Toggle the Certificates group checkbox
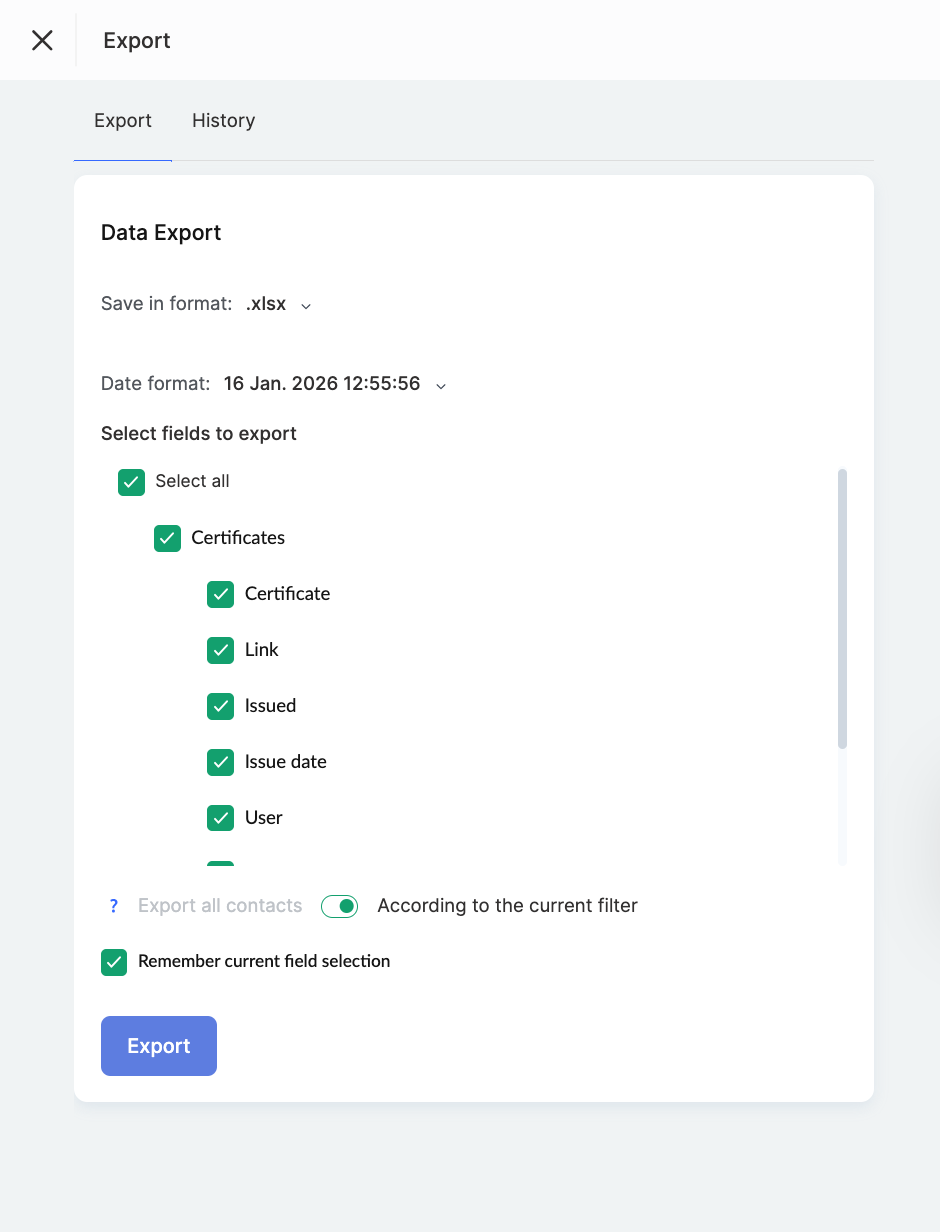The image size is (940, 1232). (167, 538)
